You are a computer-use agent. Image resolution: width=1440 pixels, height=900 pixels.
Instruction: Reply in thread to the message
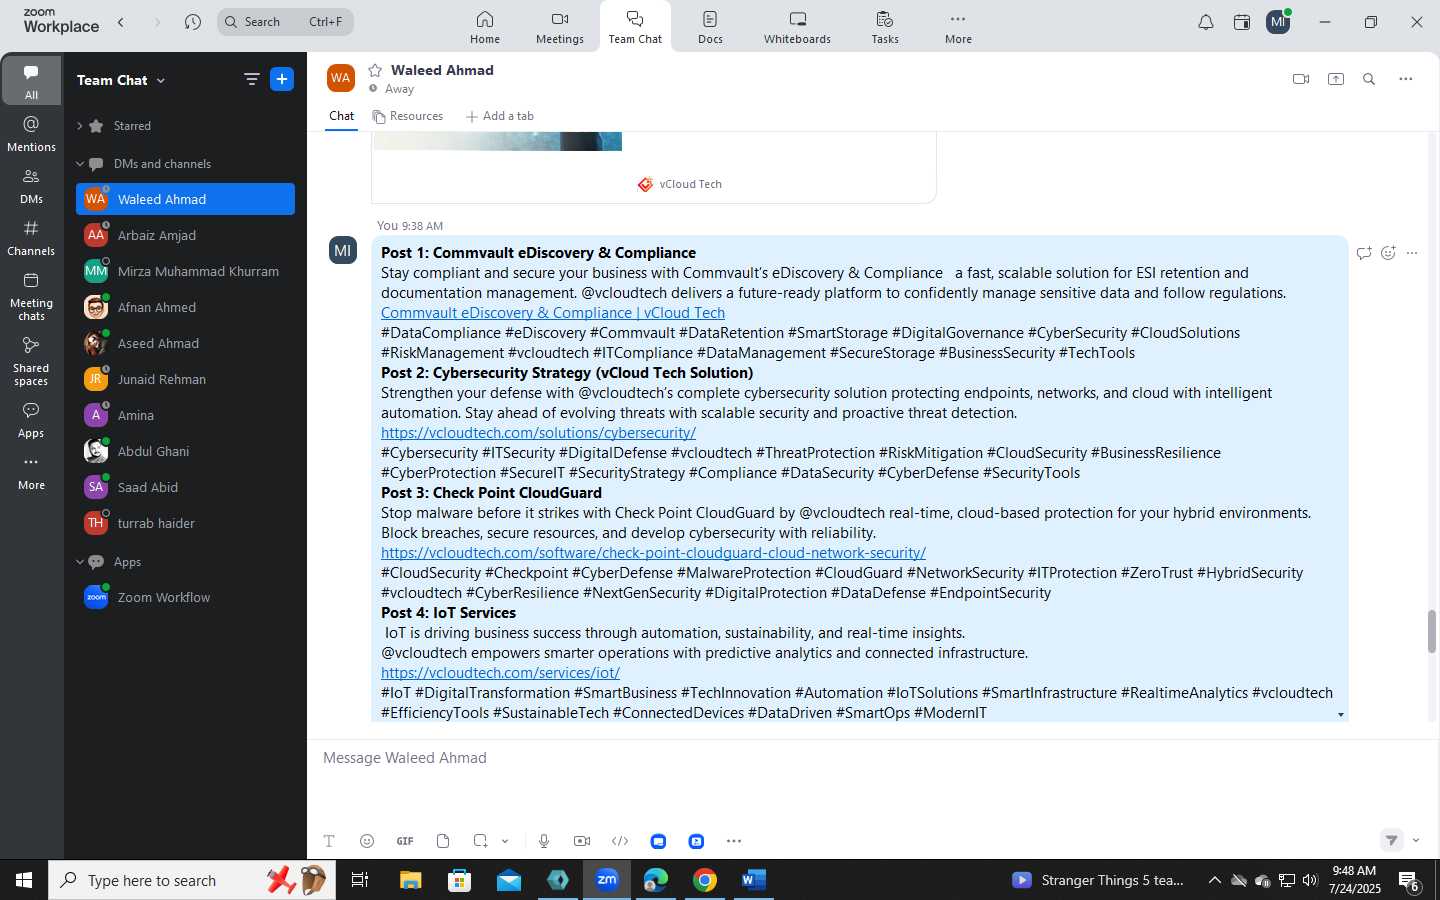click(1364, 253)
